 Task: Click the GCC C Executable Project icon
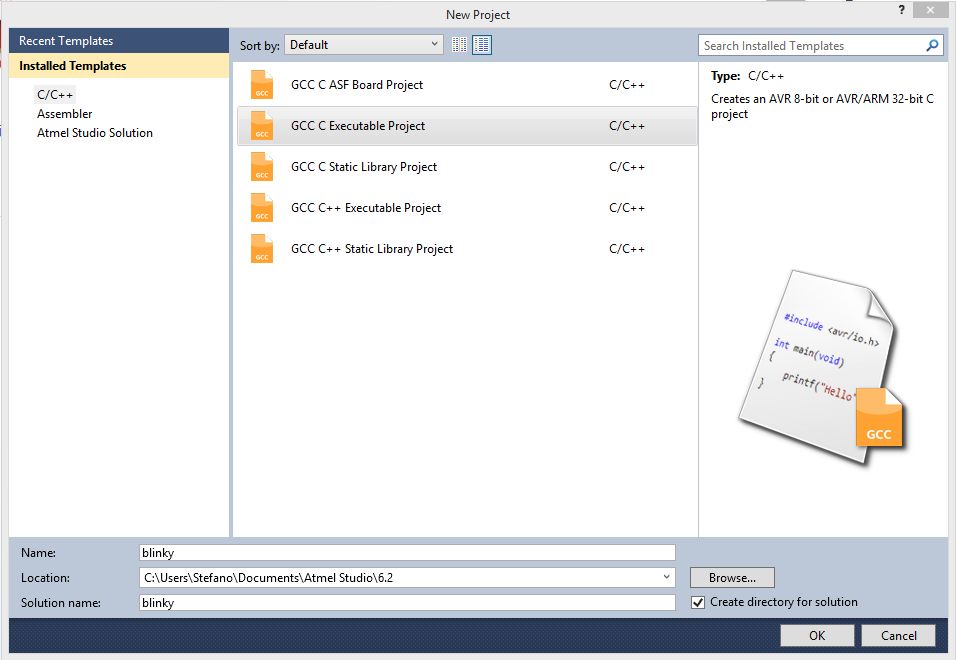click(x=262, y=126)
